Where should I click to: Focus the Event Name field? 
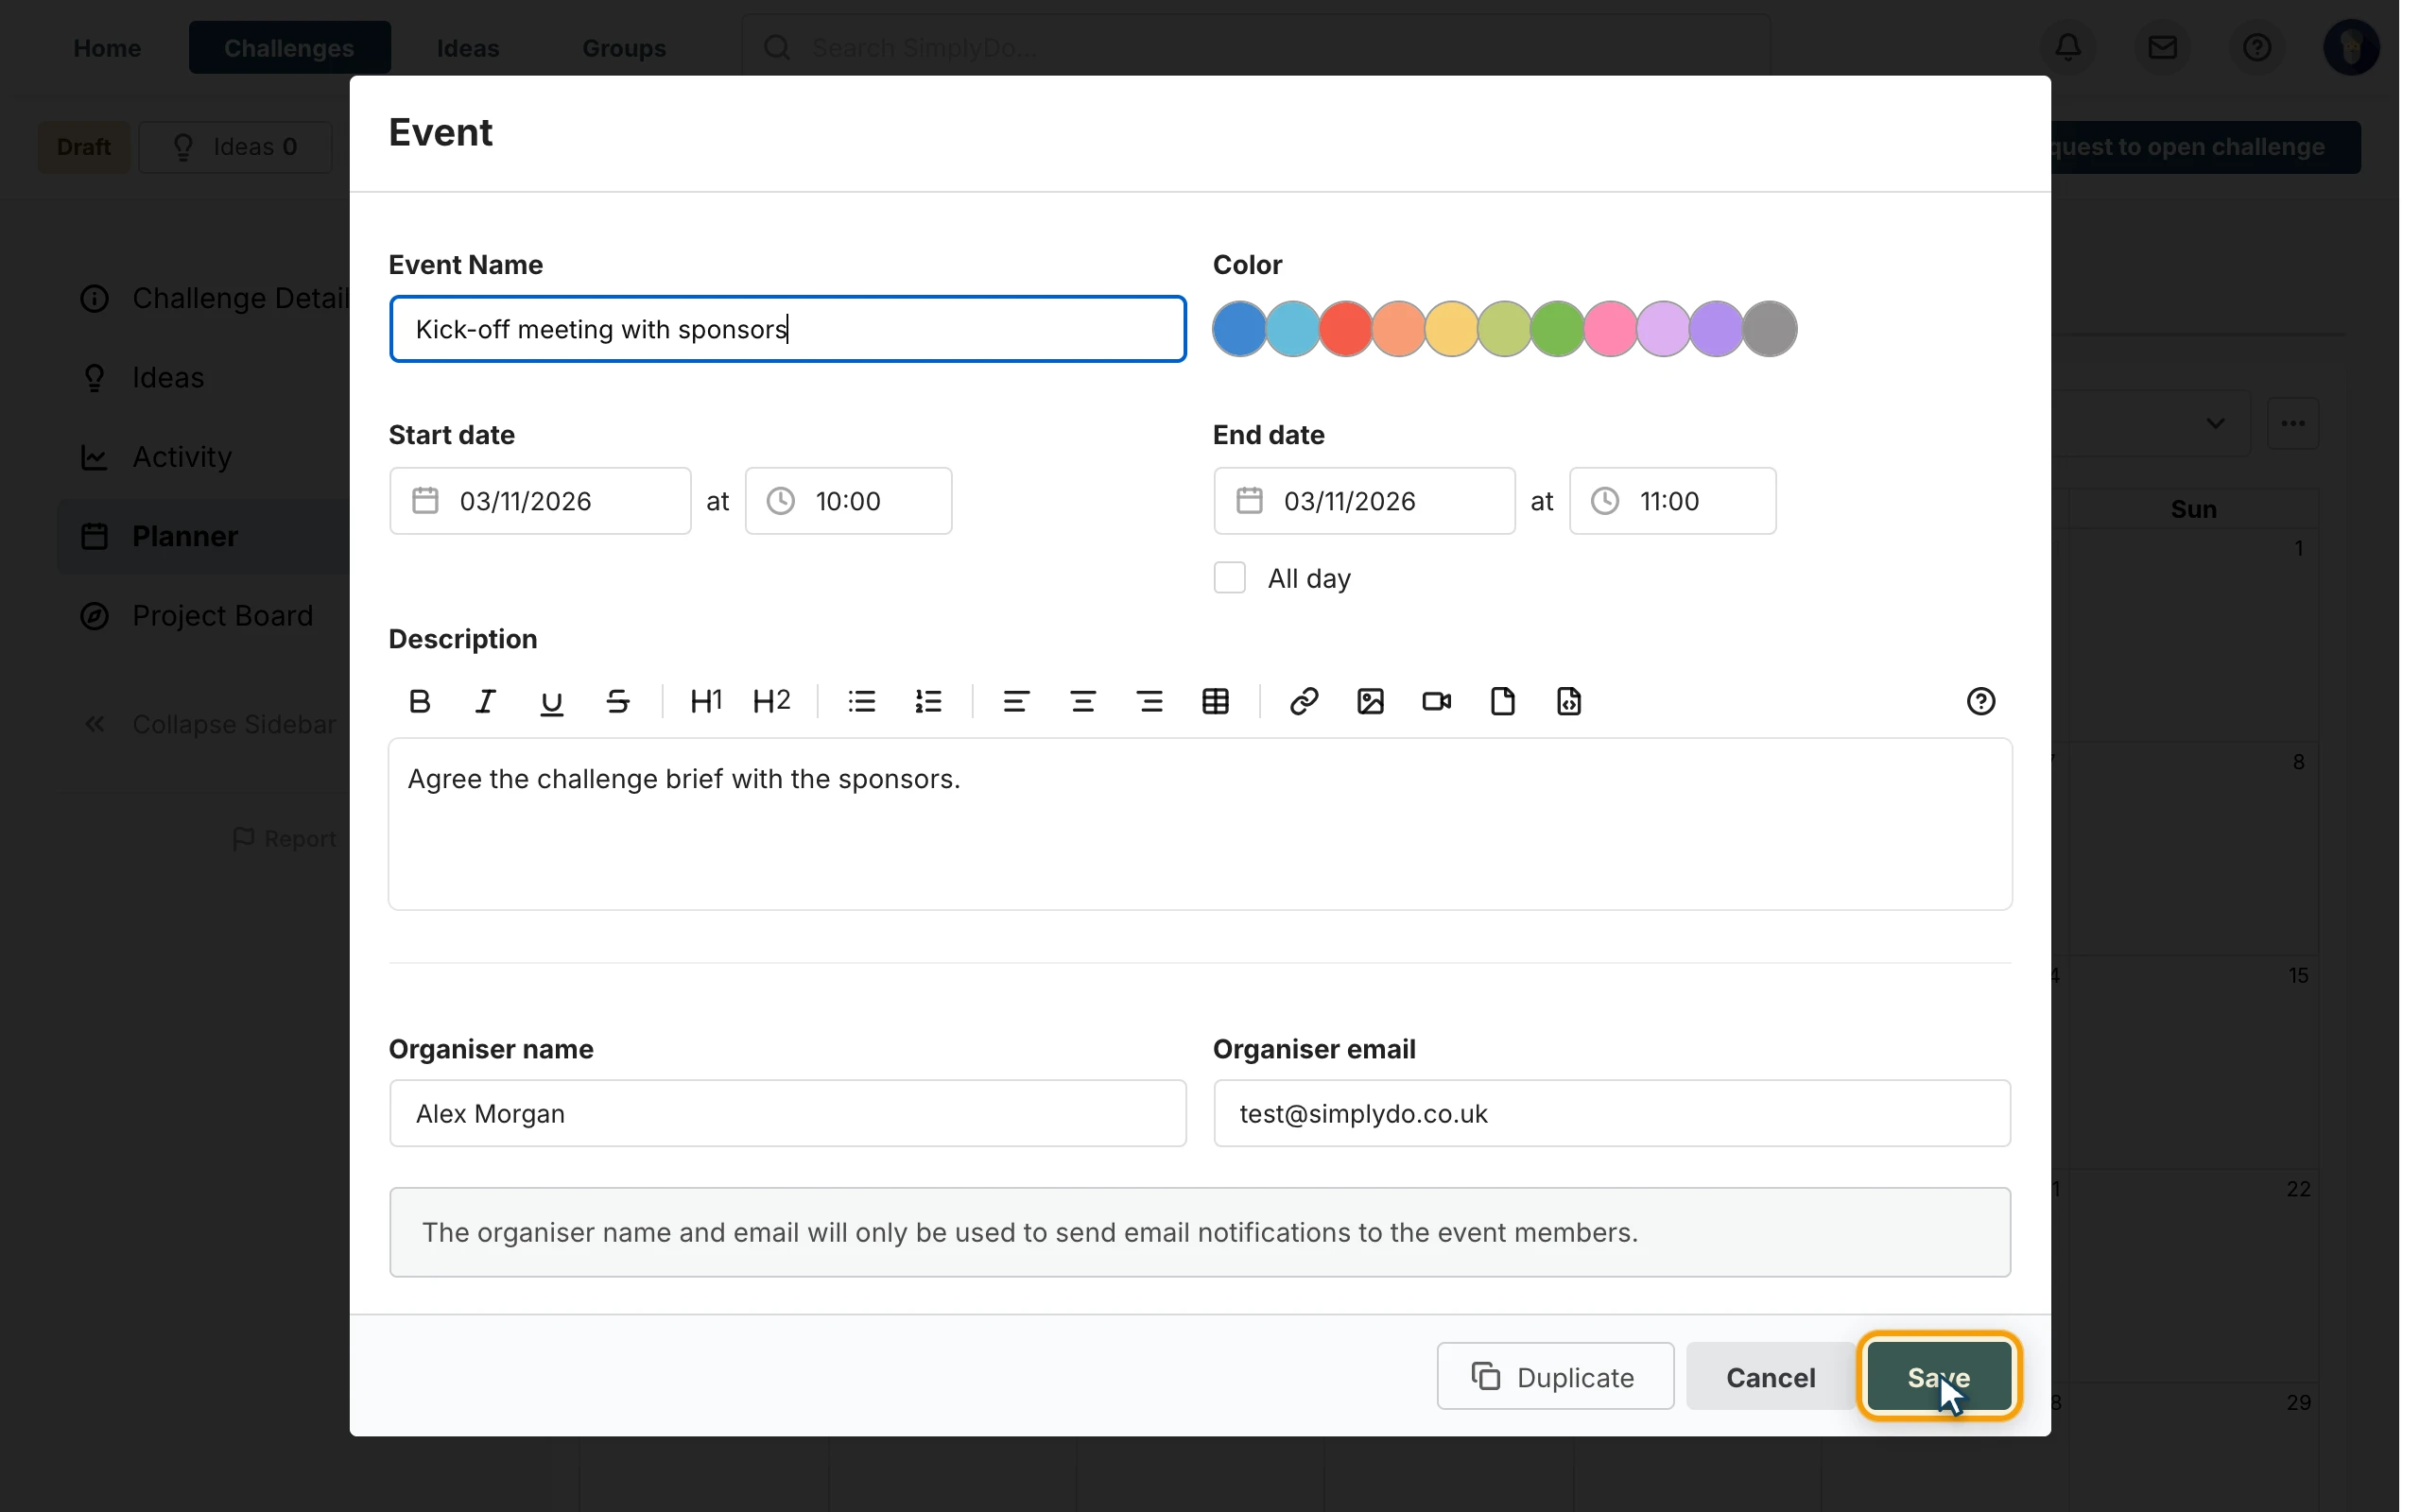point(788,329)
